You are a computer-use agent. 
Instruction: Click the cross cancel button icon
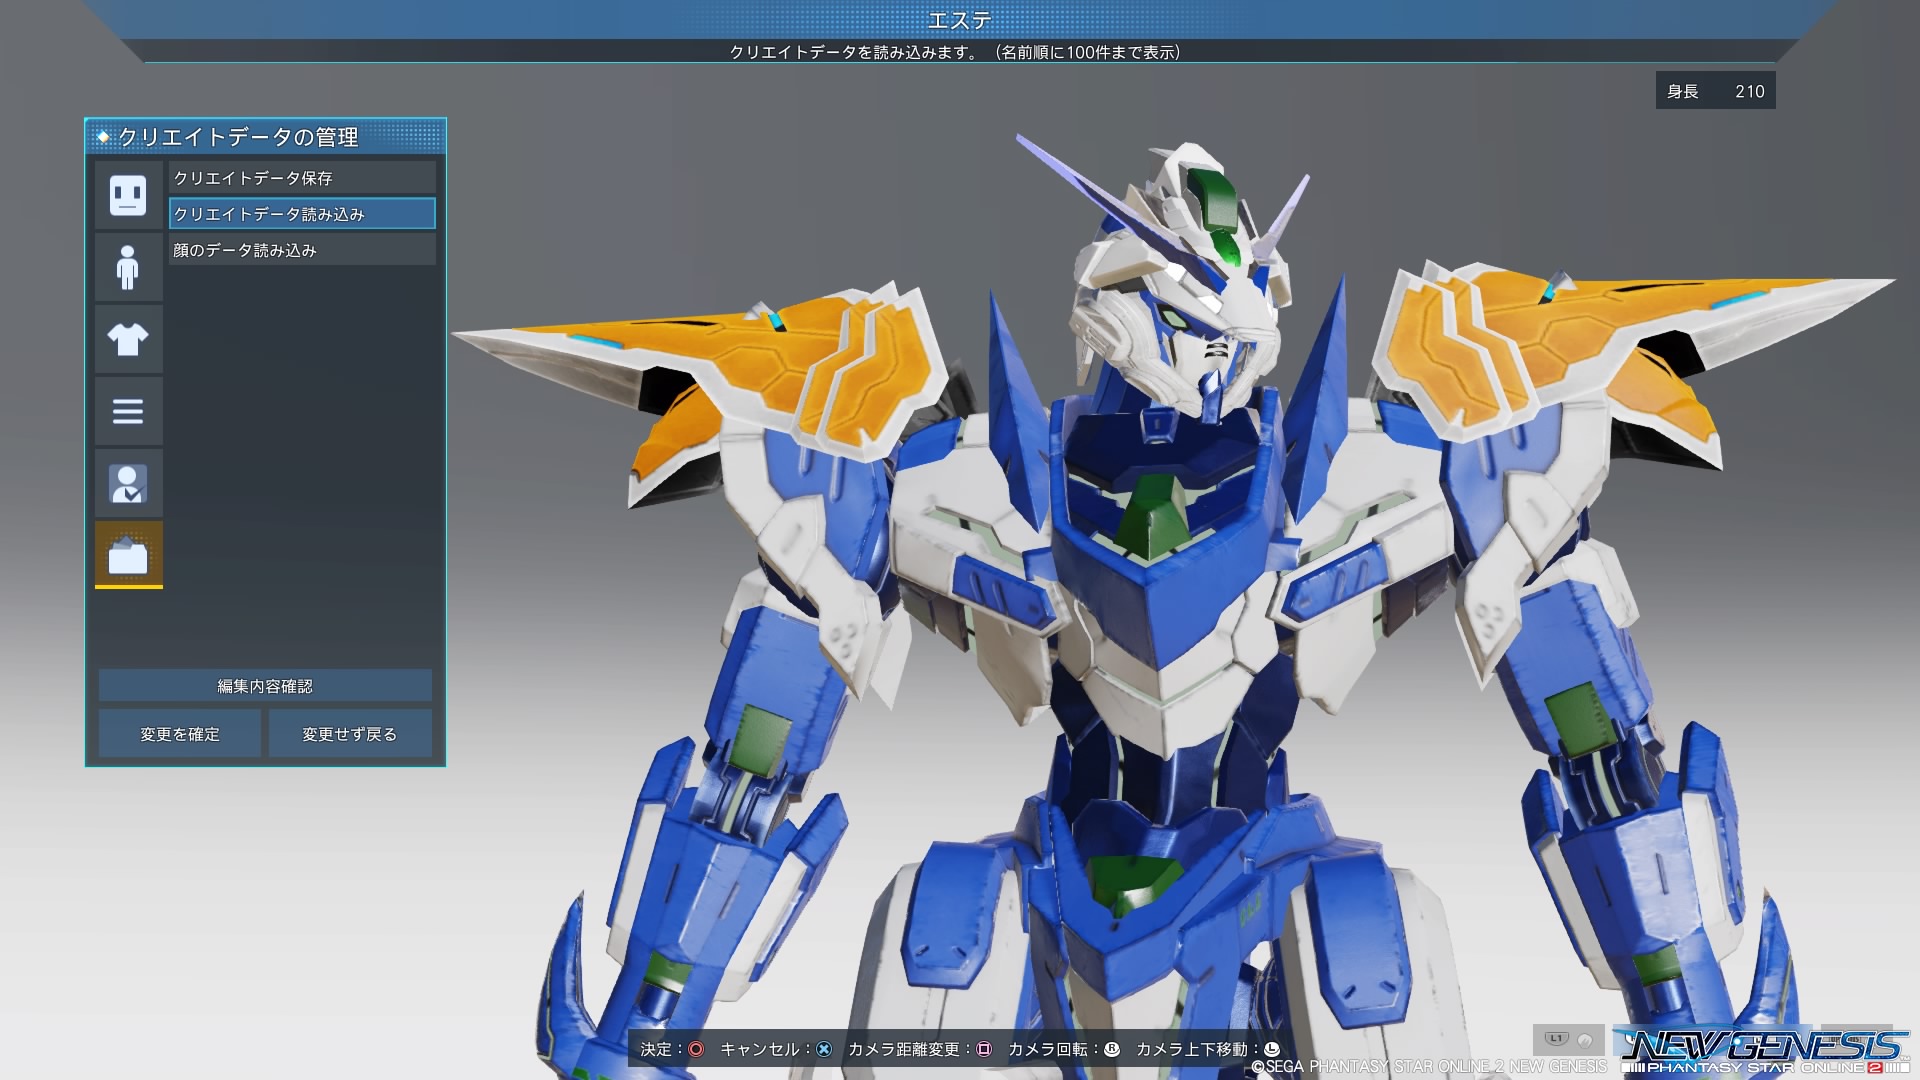[824, 1049]
